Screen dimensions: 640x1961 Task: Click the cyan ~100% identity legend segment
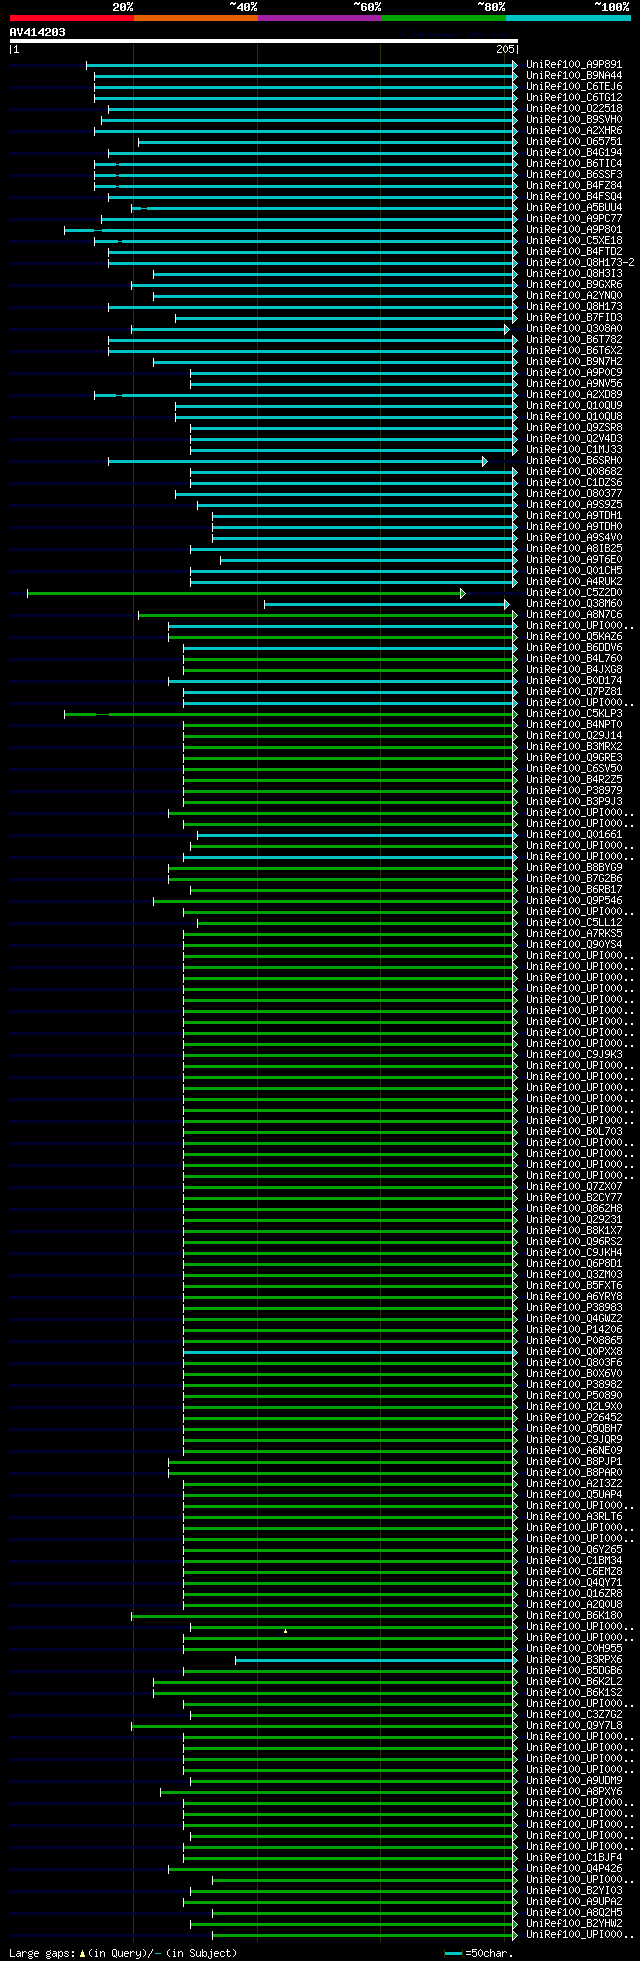(x=568, y=18)
